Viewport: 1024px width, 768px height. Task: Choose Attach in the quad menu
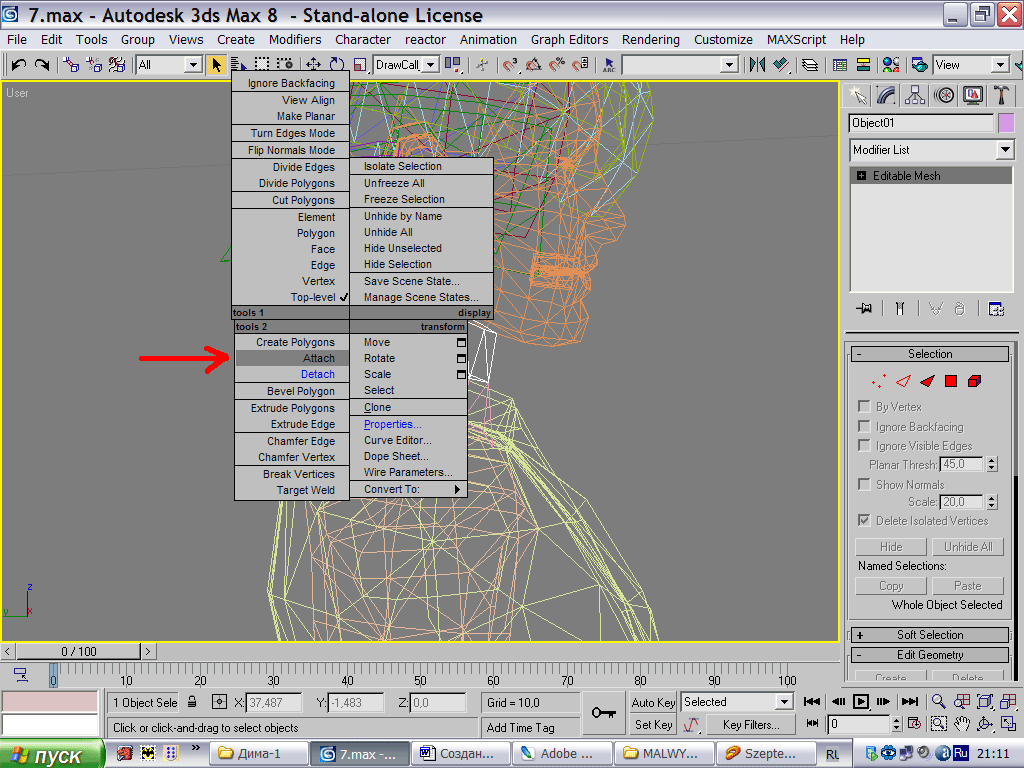(x=292, y=358)
